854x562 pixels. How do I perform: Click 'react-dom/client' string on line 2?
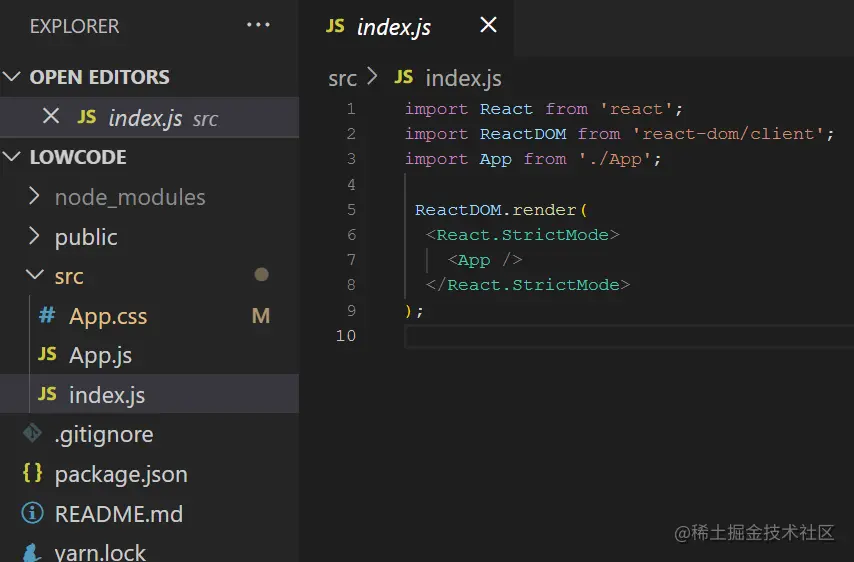tap(727, 134)
